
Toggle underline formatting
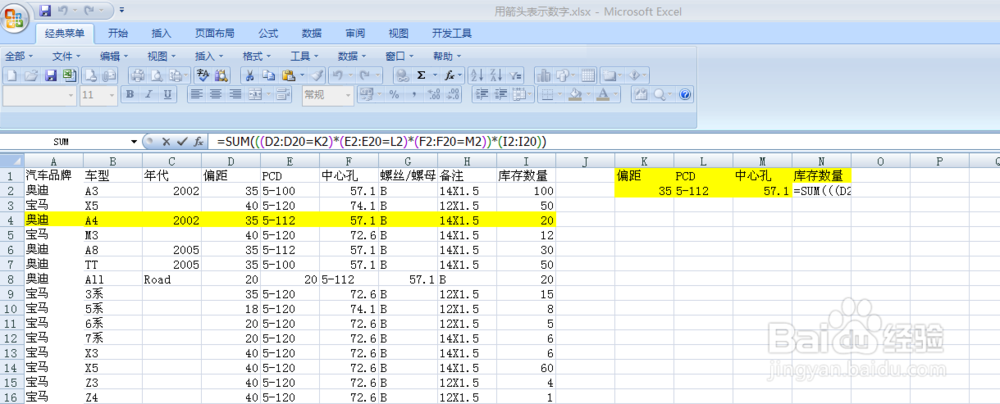(167, 95)
